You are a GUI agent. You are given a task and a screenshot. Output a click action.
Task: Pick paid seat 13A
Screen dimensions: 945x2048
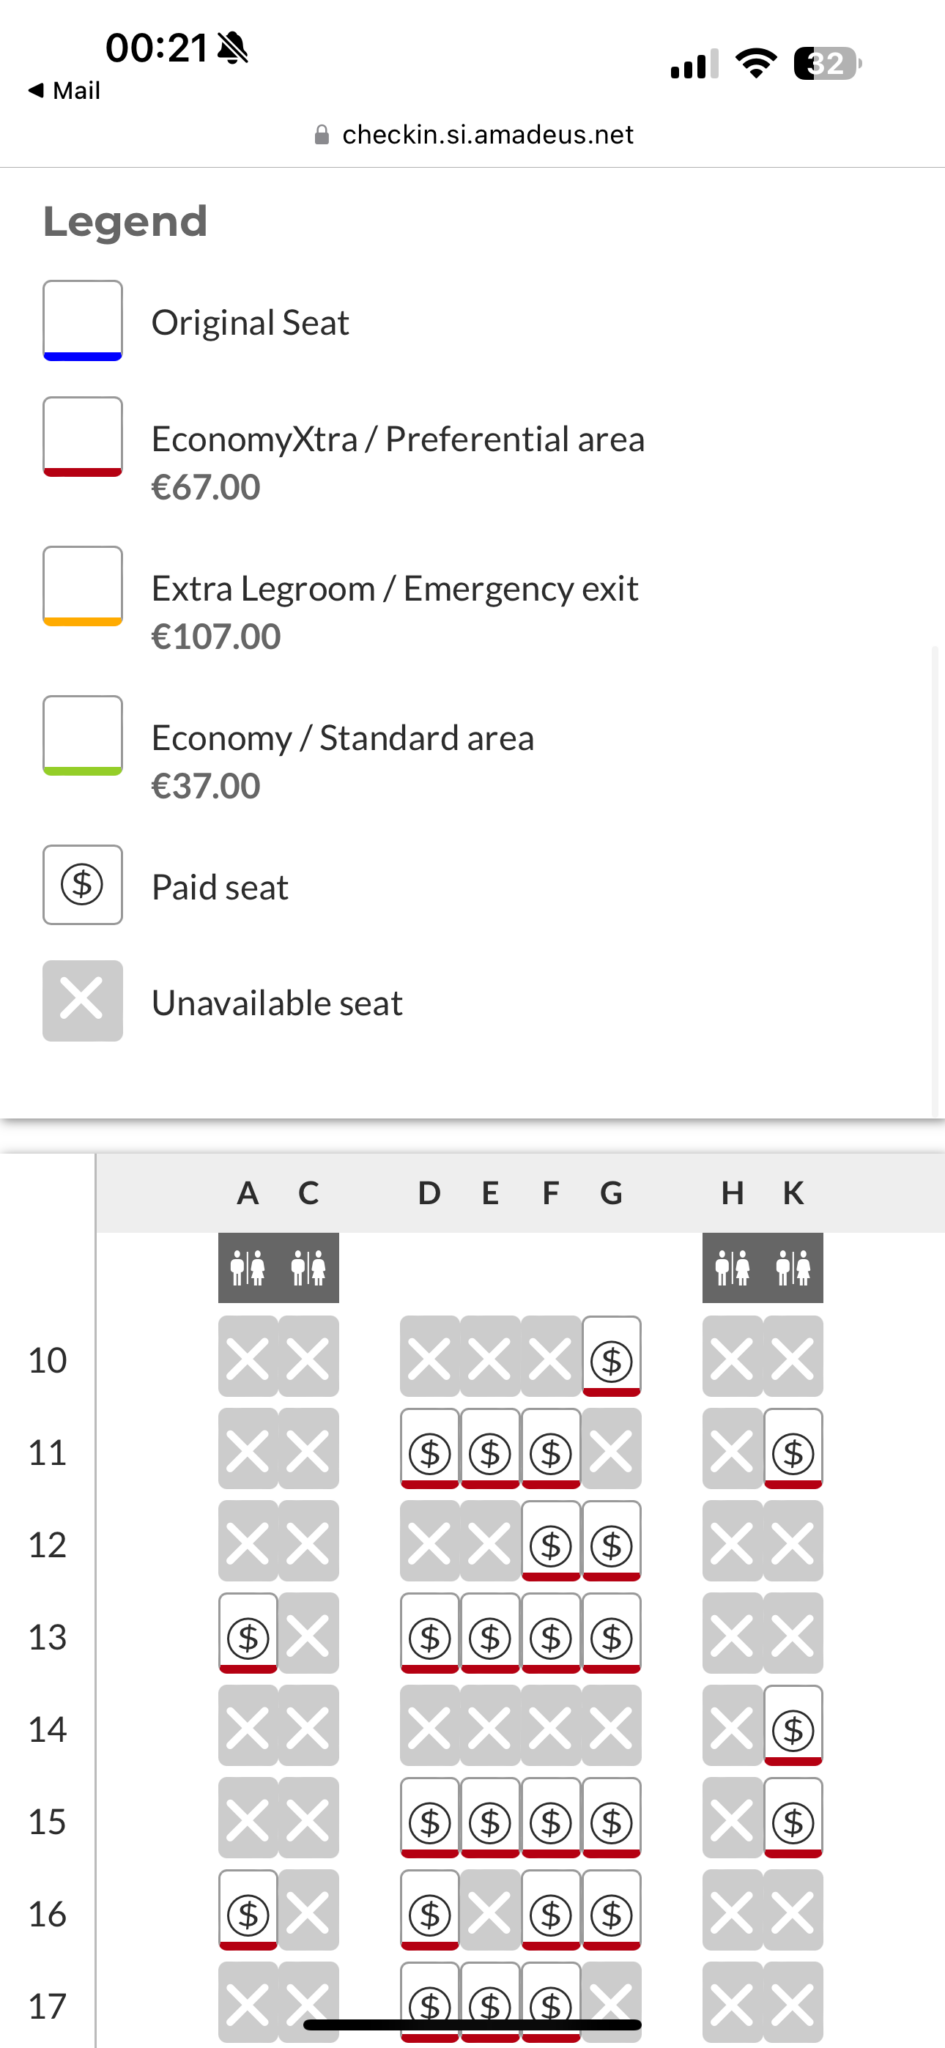point(248,1635)
